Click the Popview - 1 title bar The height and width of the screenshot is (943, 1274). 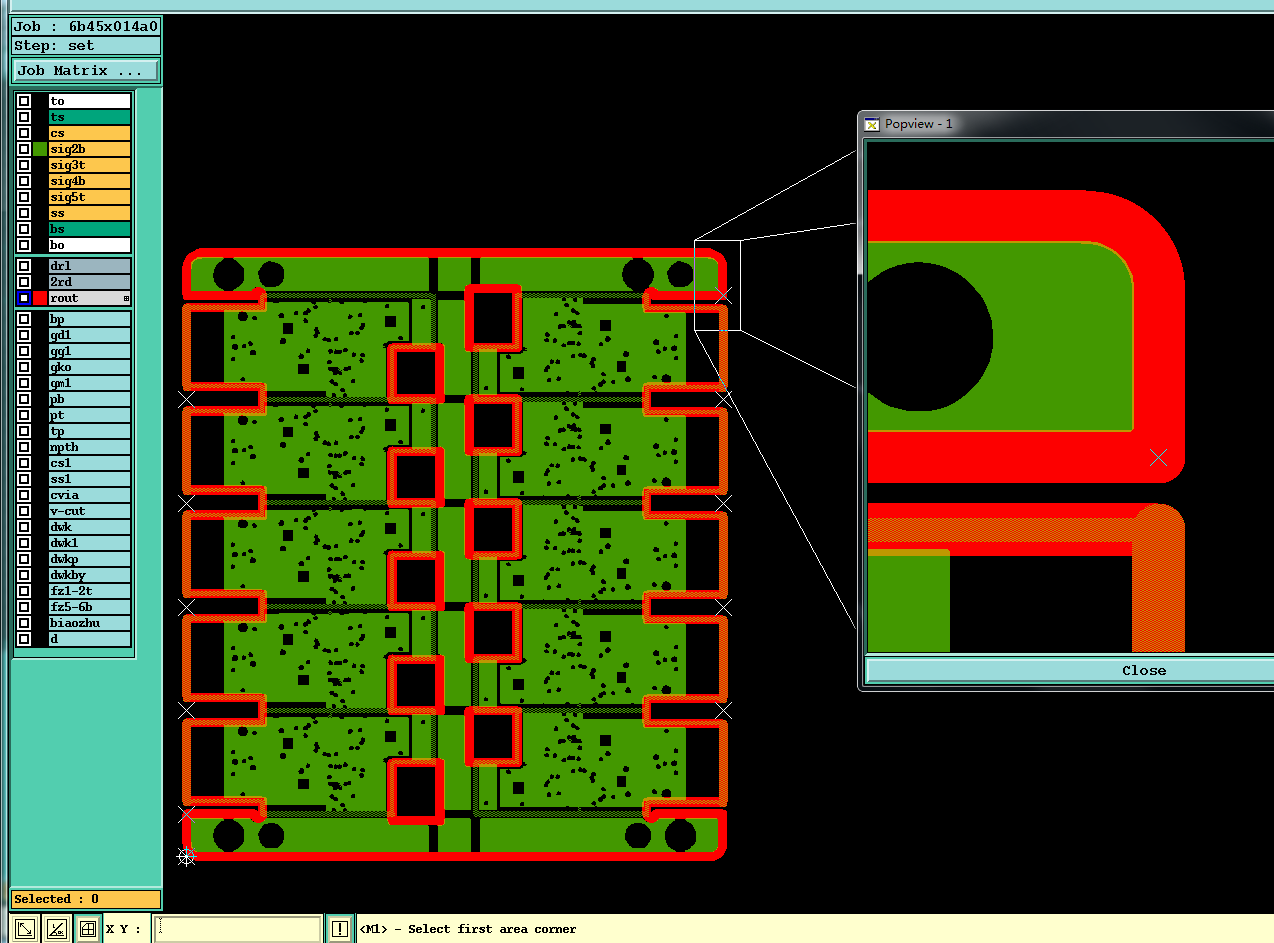point(1068,124)
